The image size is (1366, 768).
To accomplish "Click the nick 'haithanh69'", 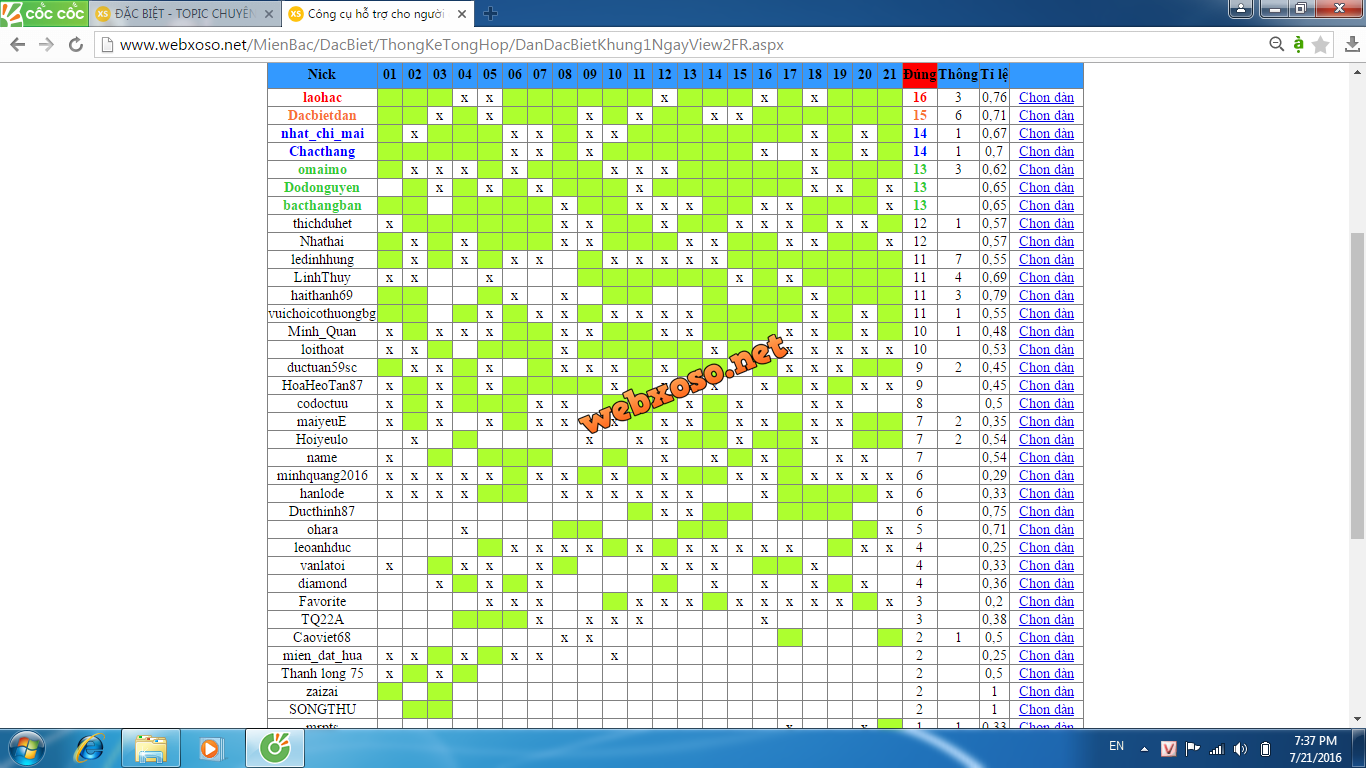I will tap(322, 295).
